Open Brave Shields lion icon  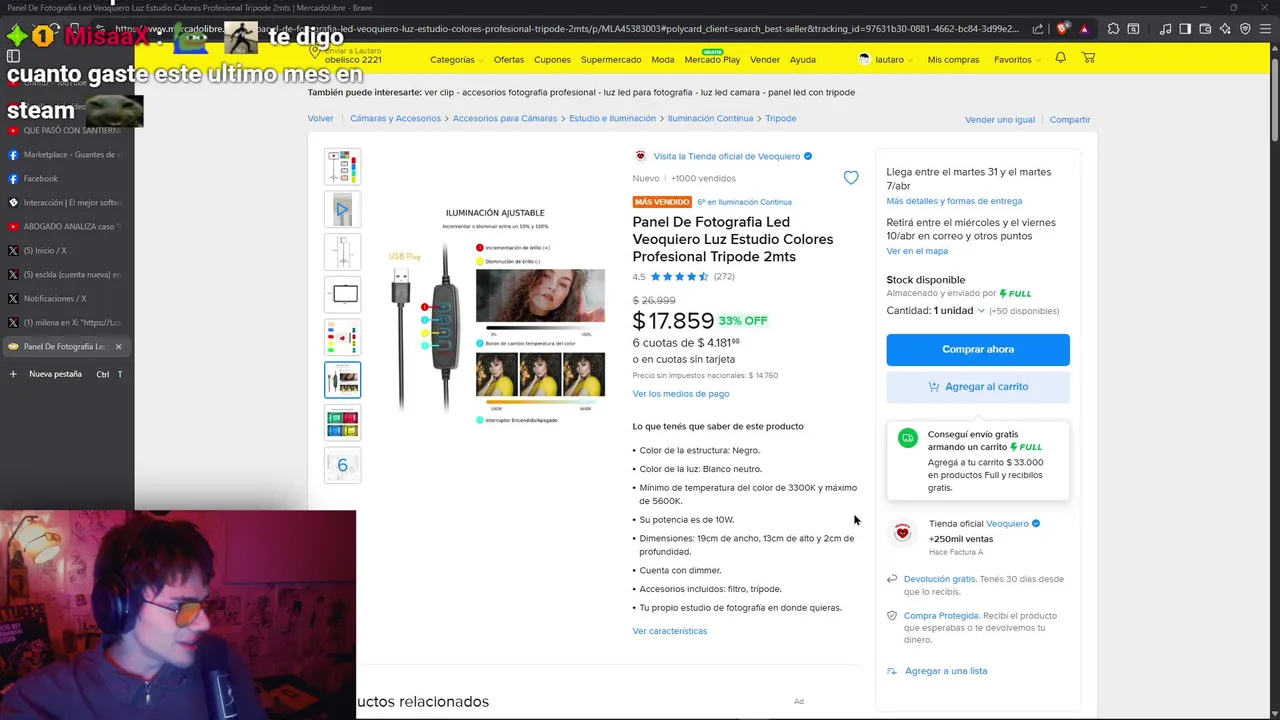click(1062, 29)
